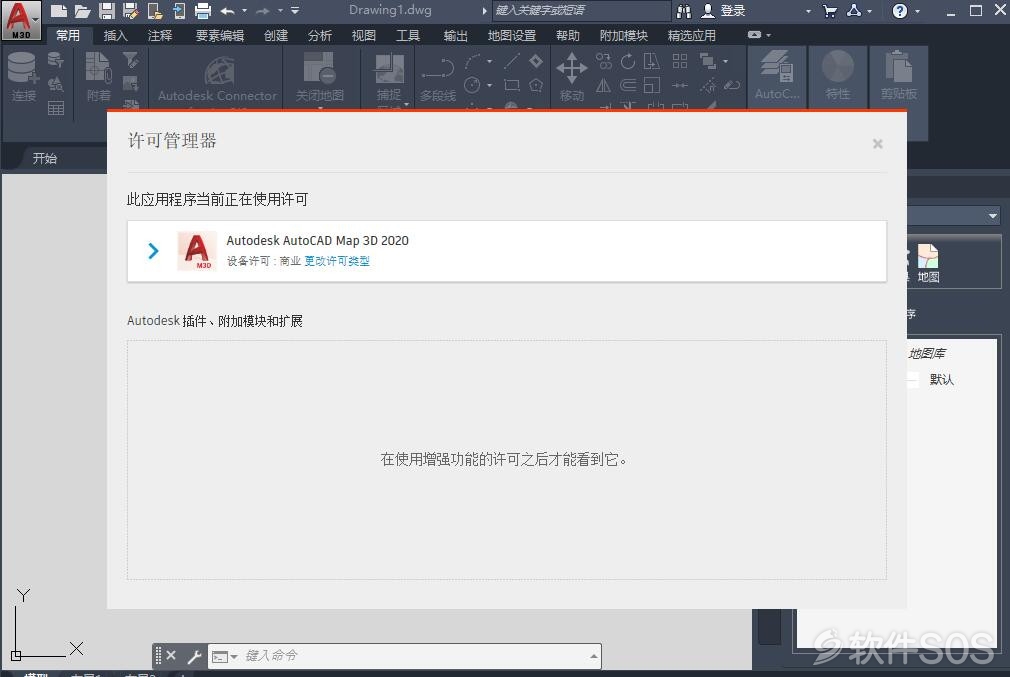The image size is (1010, 677).
Task: Click the binoculars search icon
Action: click(684, 10)
